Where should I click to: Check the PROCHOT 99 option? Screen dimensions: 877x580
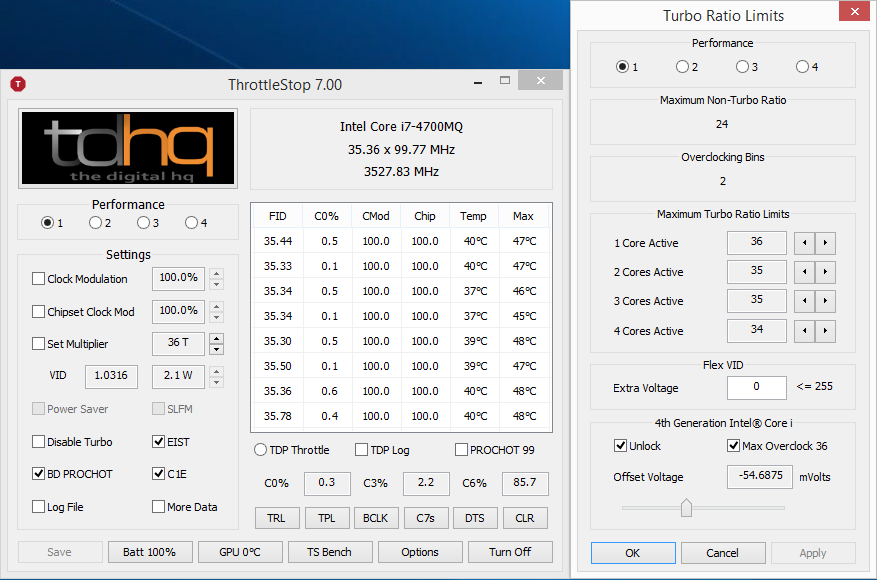[x=461, y=450]
